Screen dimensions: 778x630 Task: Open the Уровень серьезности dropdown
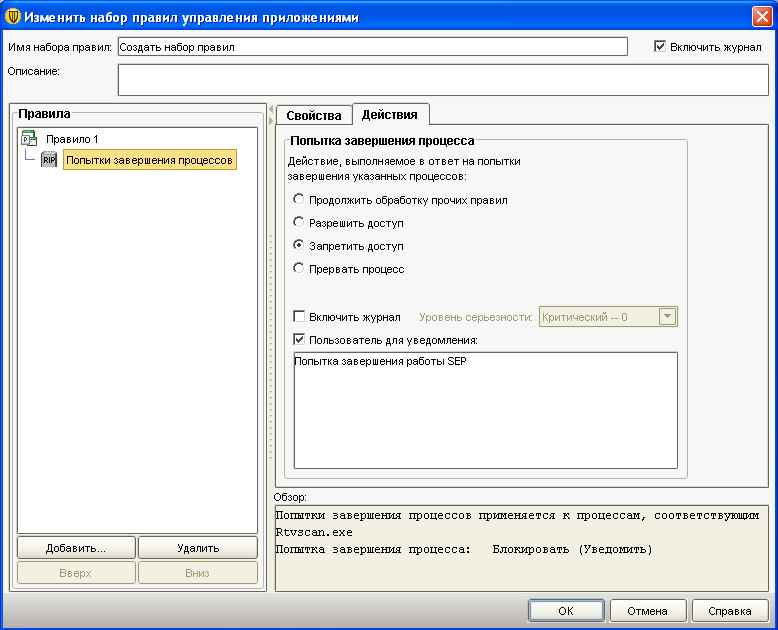point(667,316)
